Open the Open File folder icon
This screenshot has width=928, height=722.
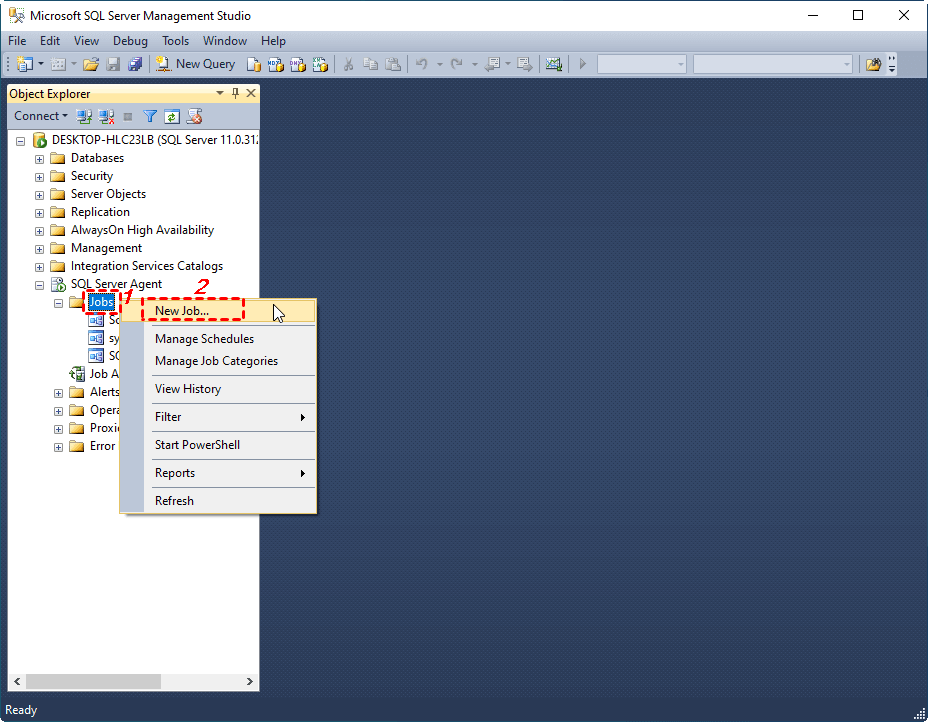[91, 64]
